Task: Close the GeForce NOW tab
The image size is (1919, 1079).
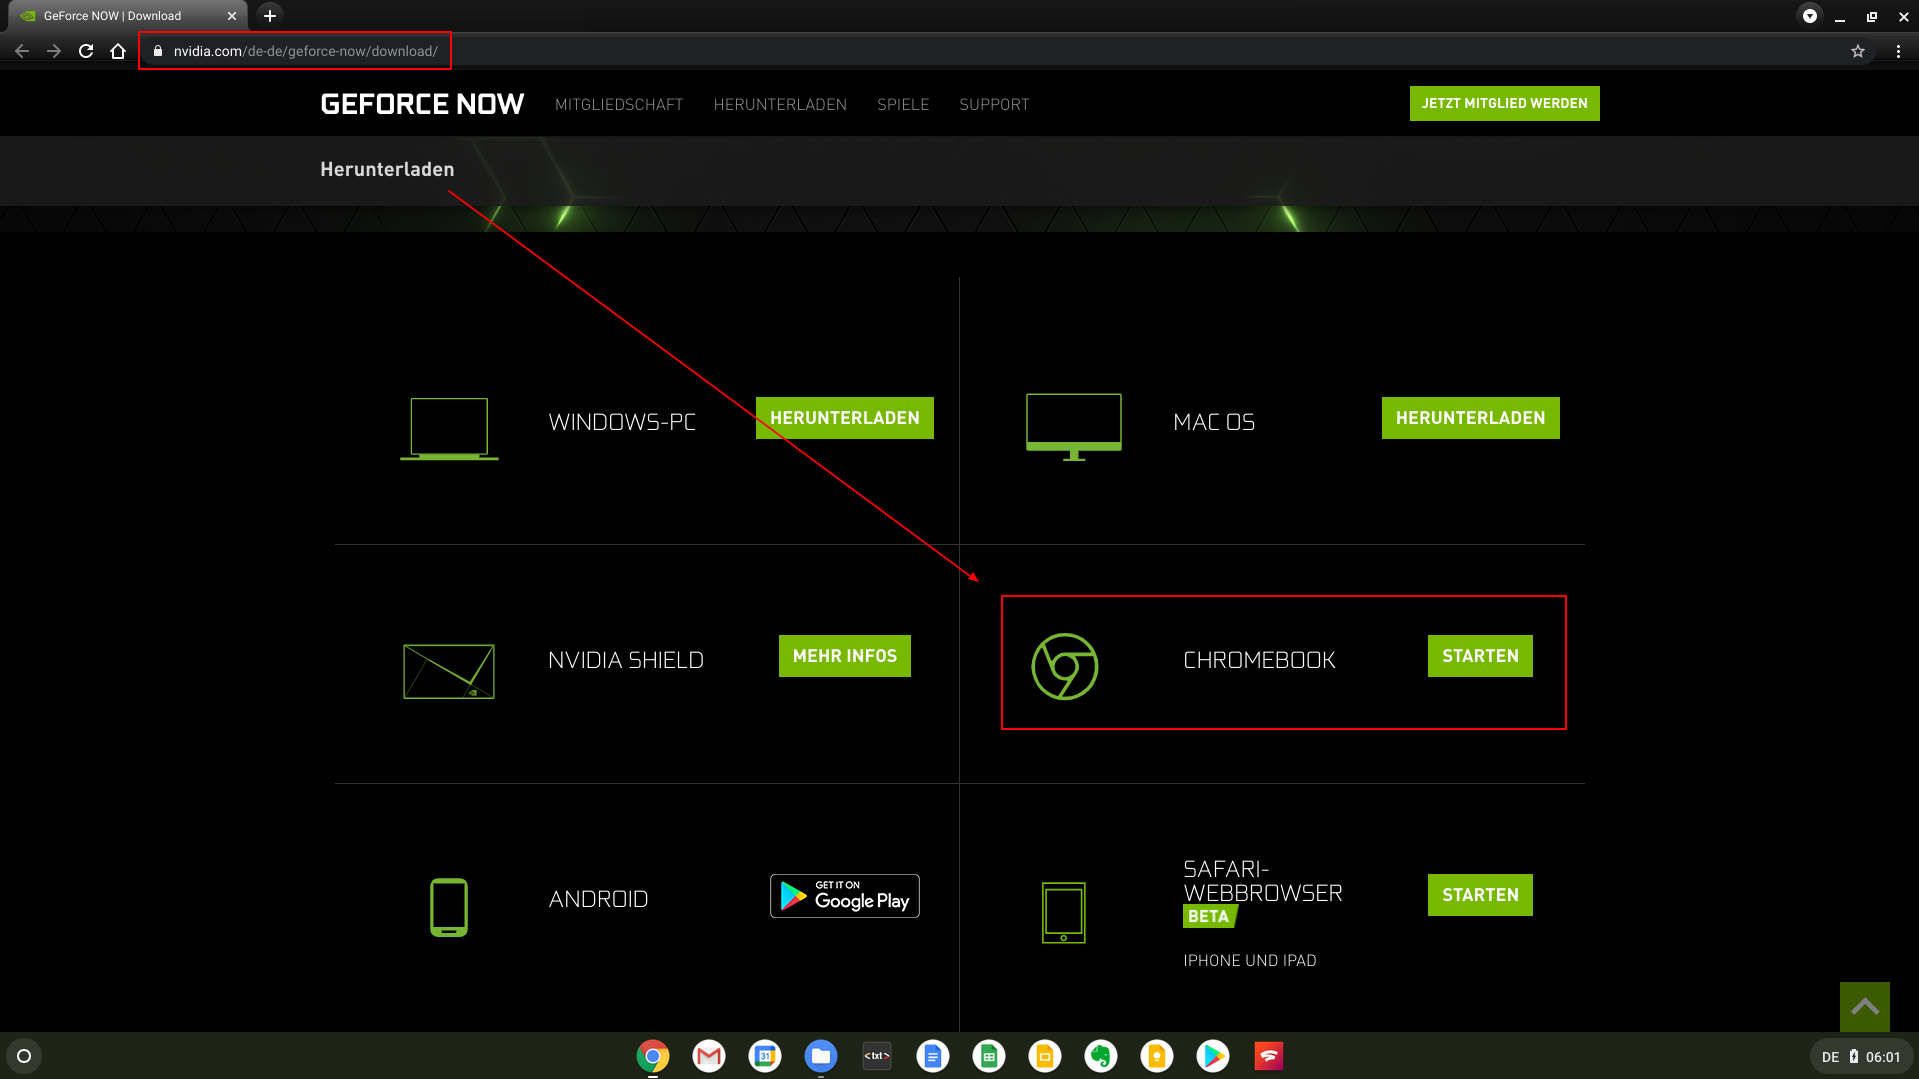Action: (x=232, y=16)
